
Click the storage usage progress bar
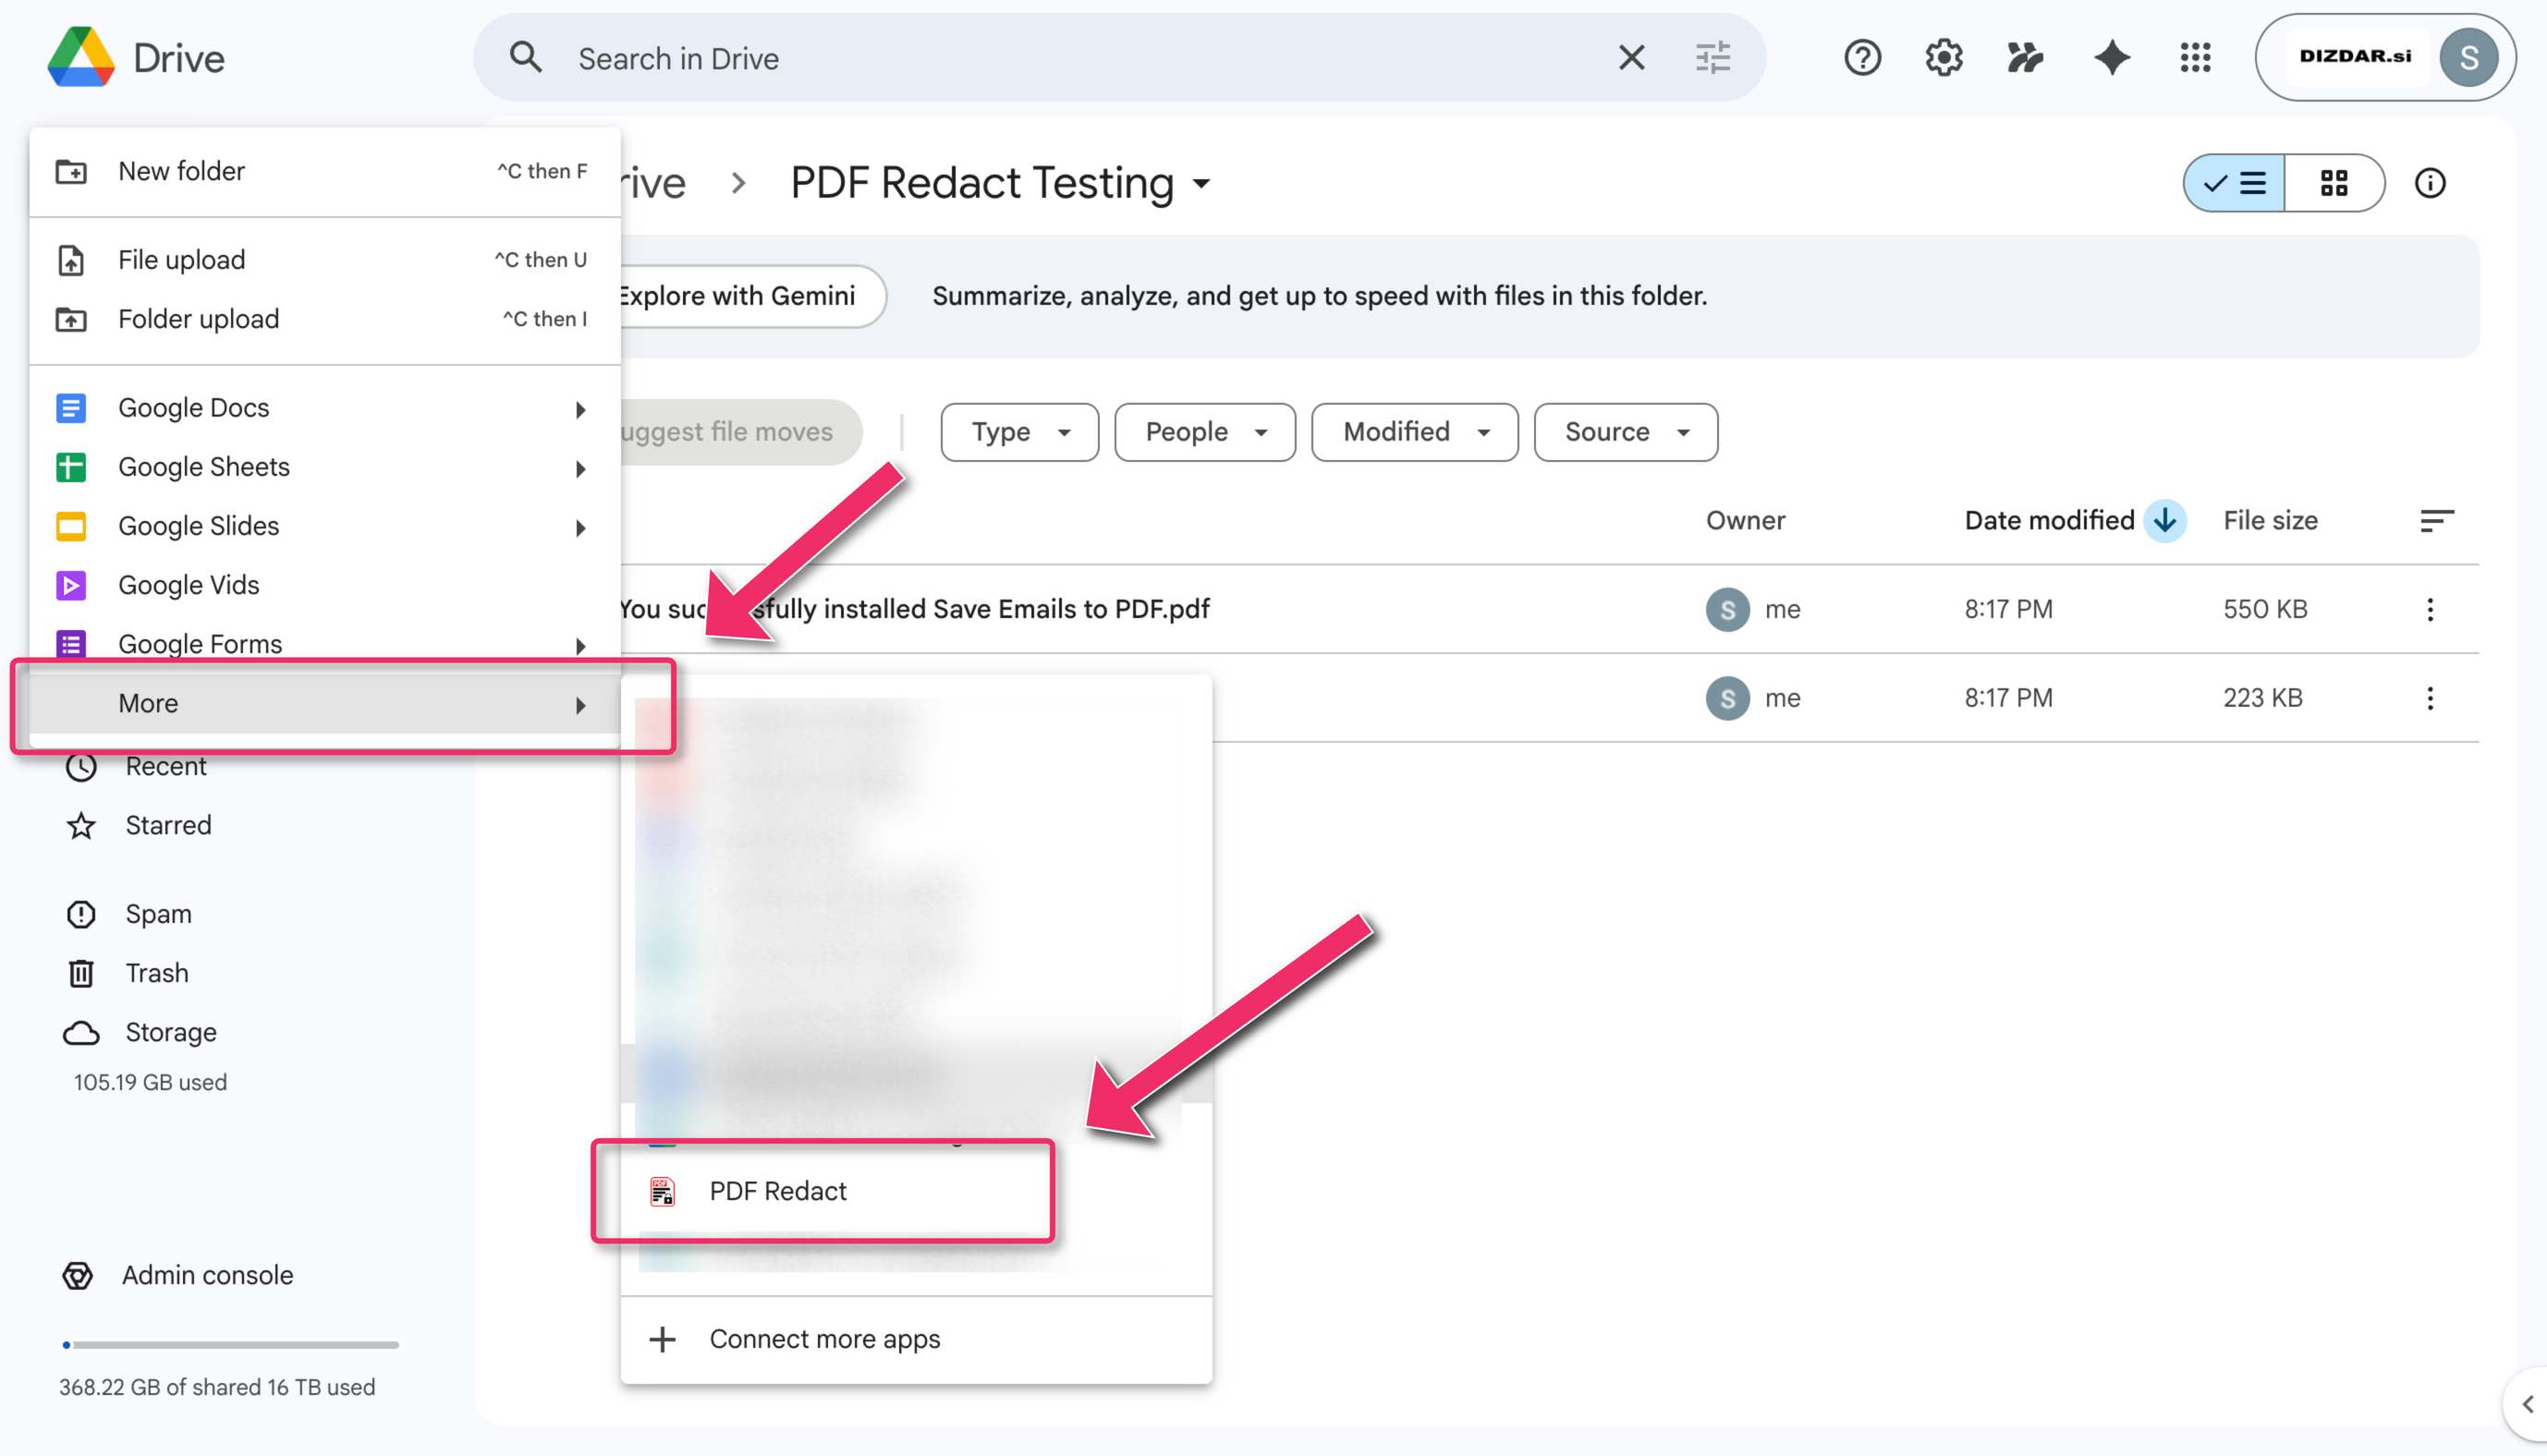pyautogui.click(x=230, y=1345)
